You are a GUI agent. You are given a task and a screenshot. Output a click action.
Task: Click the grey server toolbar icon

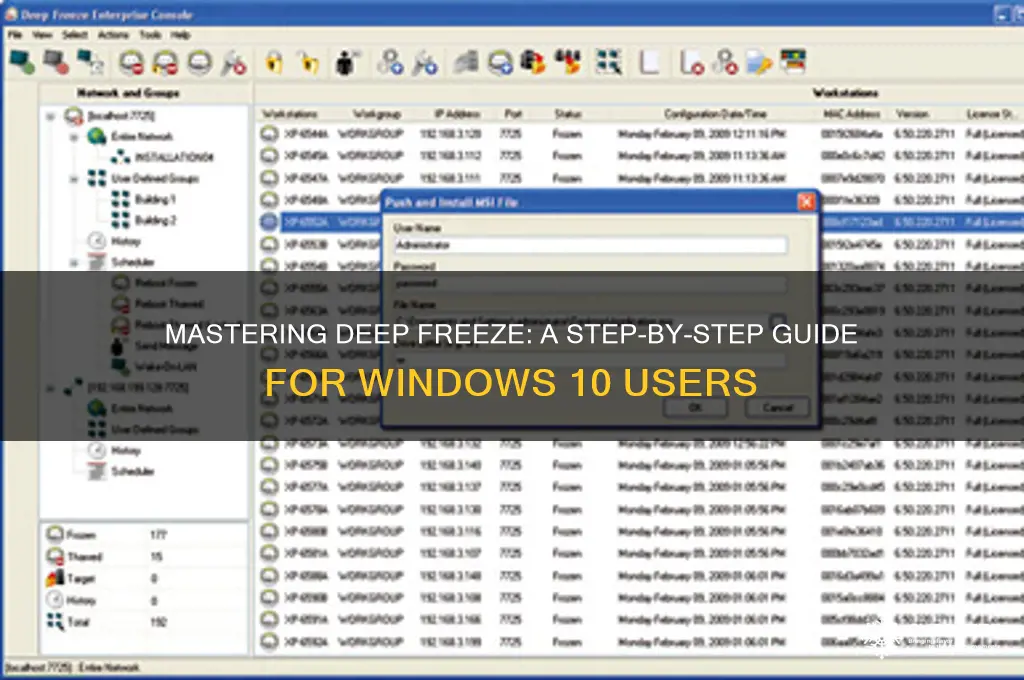click(x=466, y=63)
